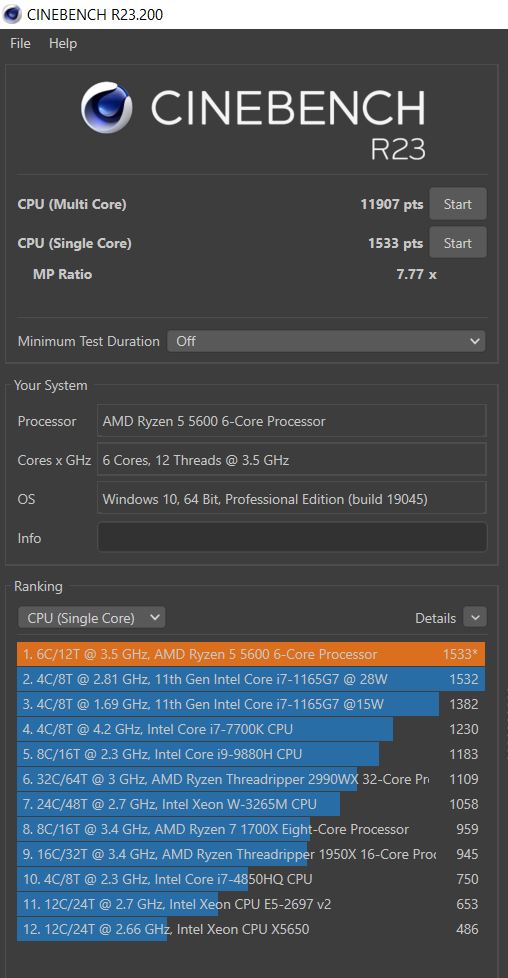Click the Processor field showing Ryzen 5 5600
The height and width of the screenshot is (978, 508).
291,421
